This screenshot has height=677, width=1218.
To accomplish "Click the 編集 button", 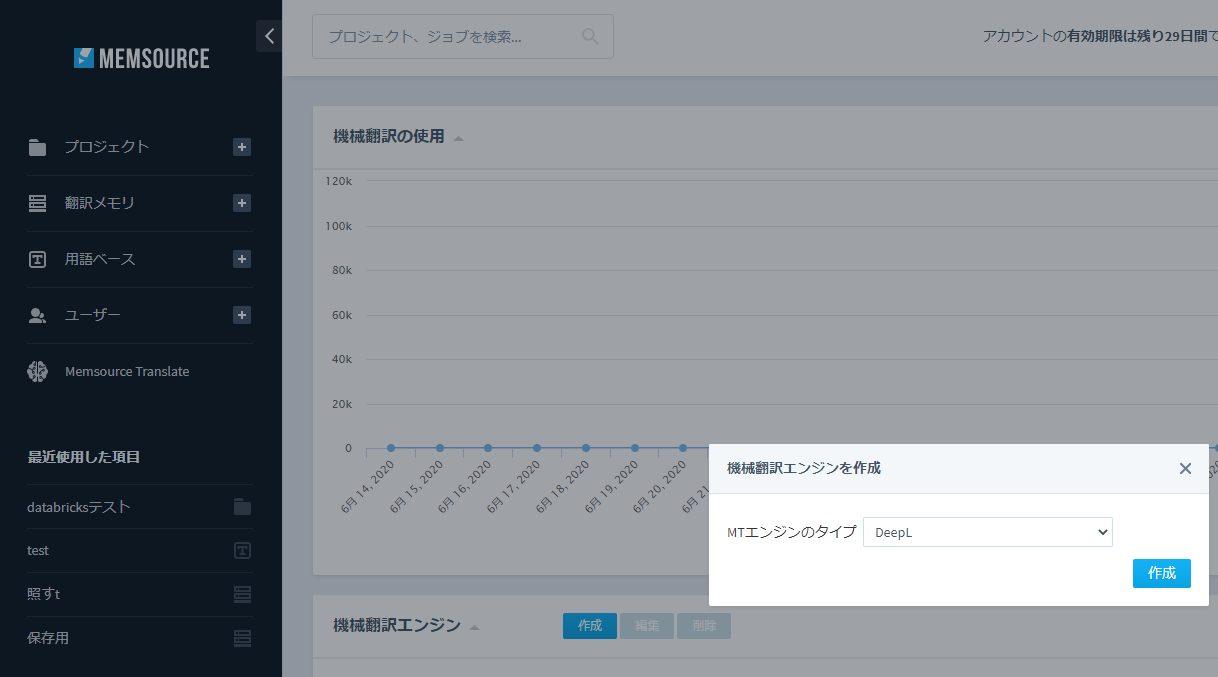I will click(647, 626).
